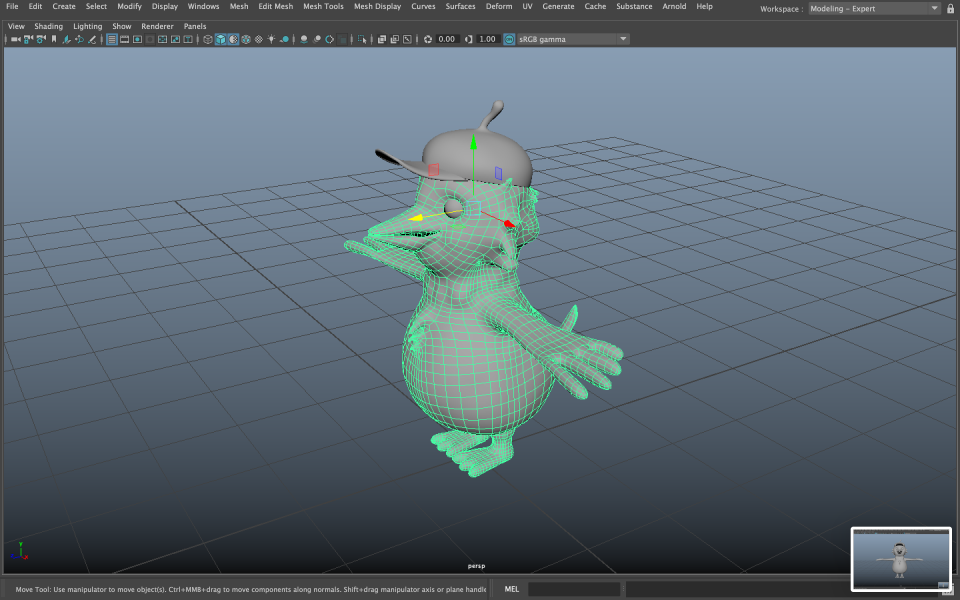This screenshot has width=960, height=600.
Task: Open the panel View menu
Action: point(17,26)
